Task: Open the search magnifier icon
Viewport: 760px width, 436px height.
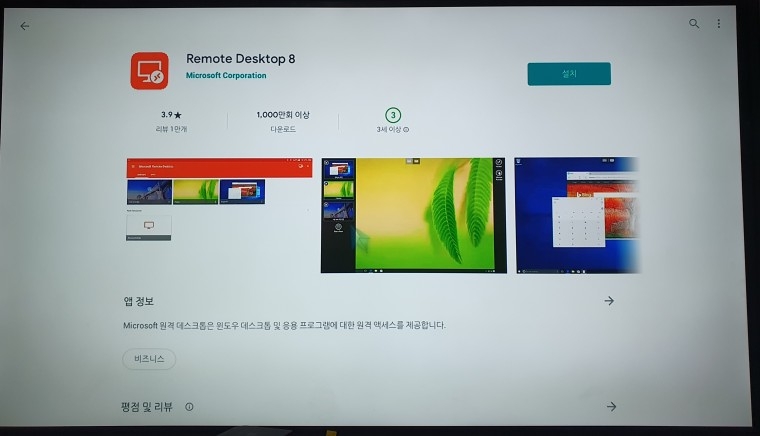Action: pos(694,23)
